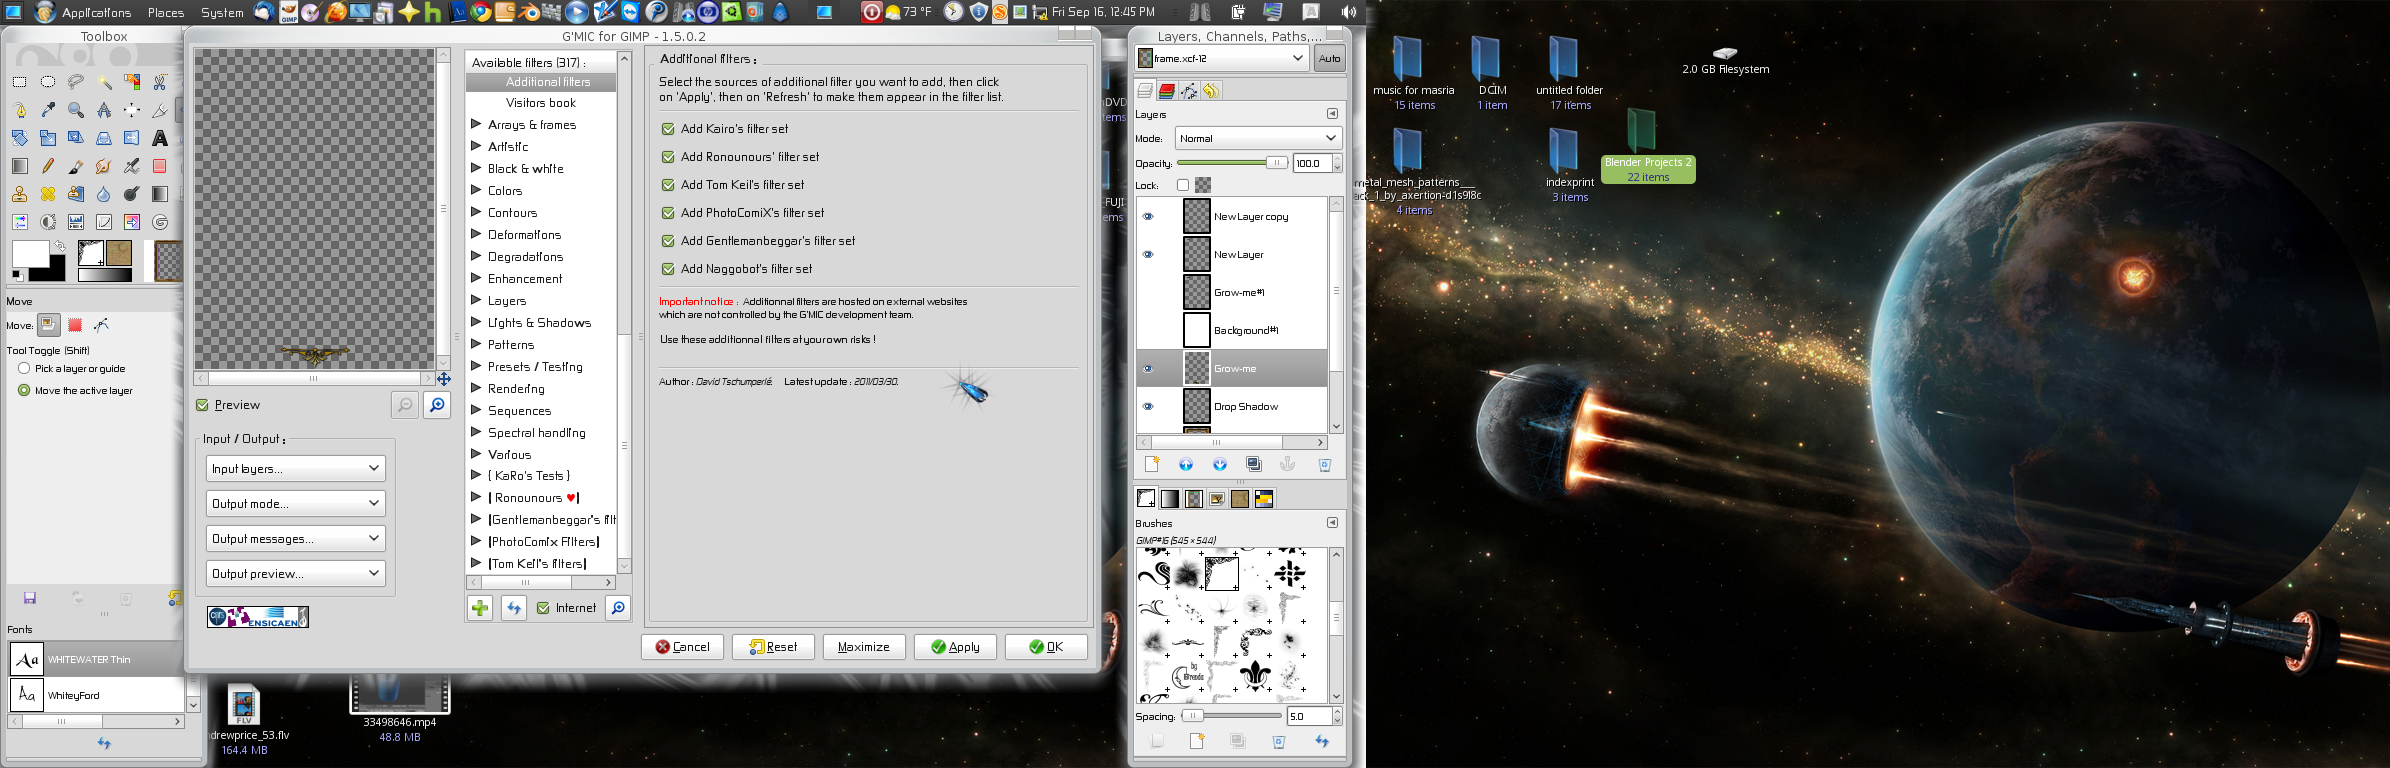Select the Clone stamp tool
2390x768 pixels.
20,194
